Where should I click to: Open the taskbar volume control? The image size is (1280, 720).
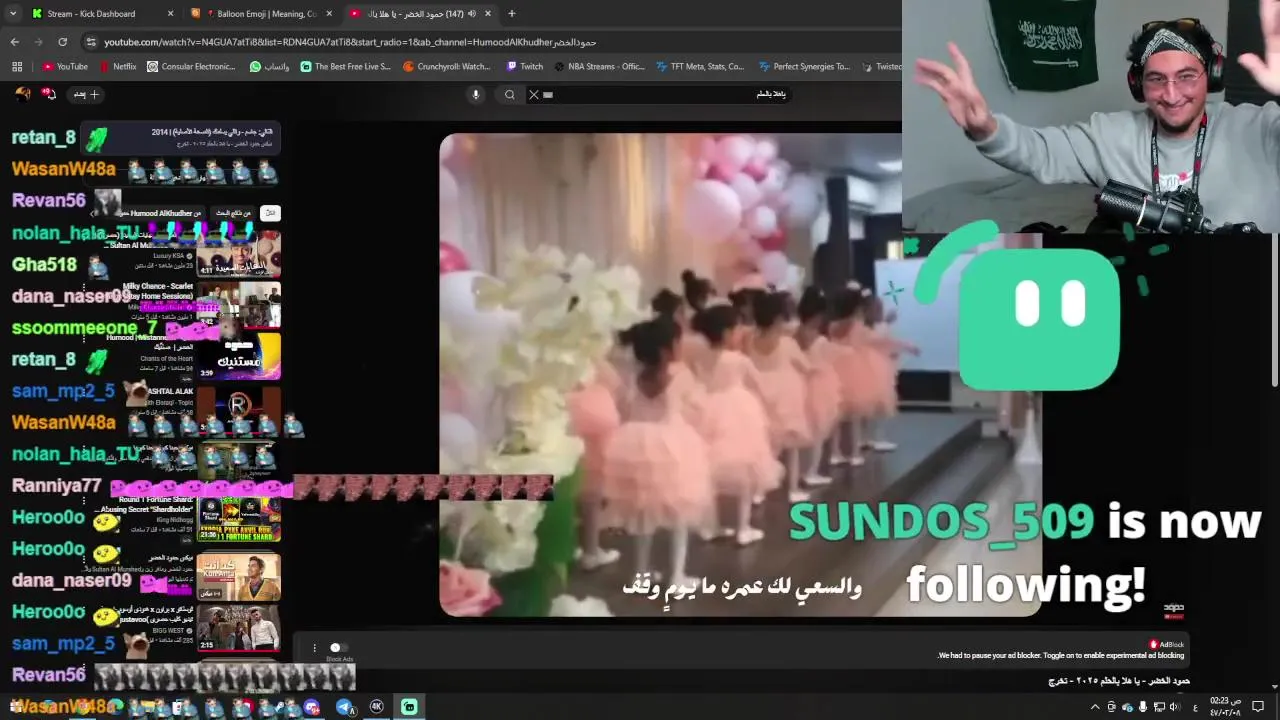1174,707
